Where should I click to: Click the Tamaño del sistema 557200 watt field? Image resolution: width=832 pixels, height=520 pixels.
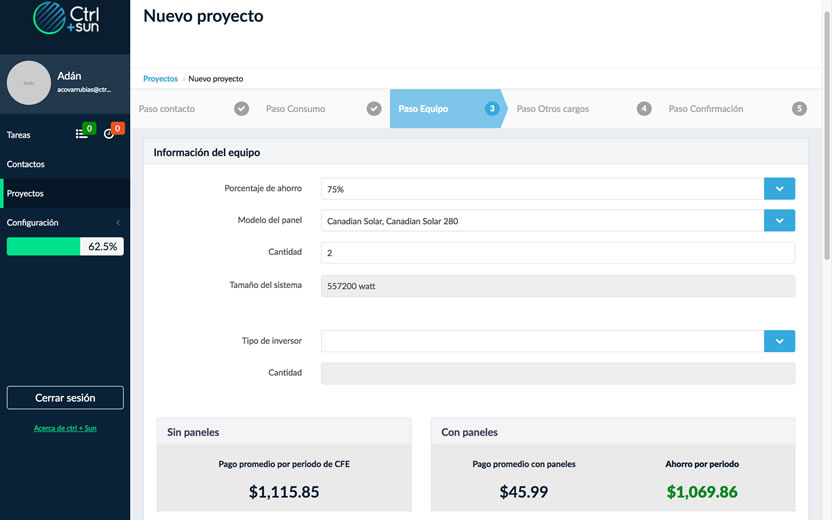coord(558,286)
